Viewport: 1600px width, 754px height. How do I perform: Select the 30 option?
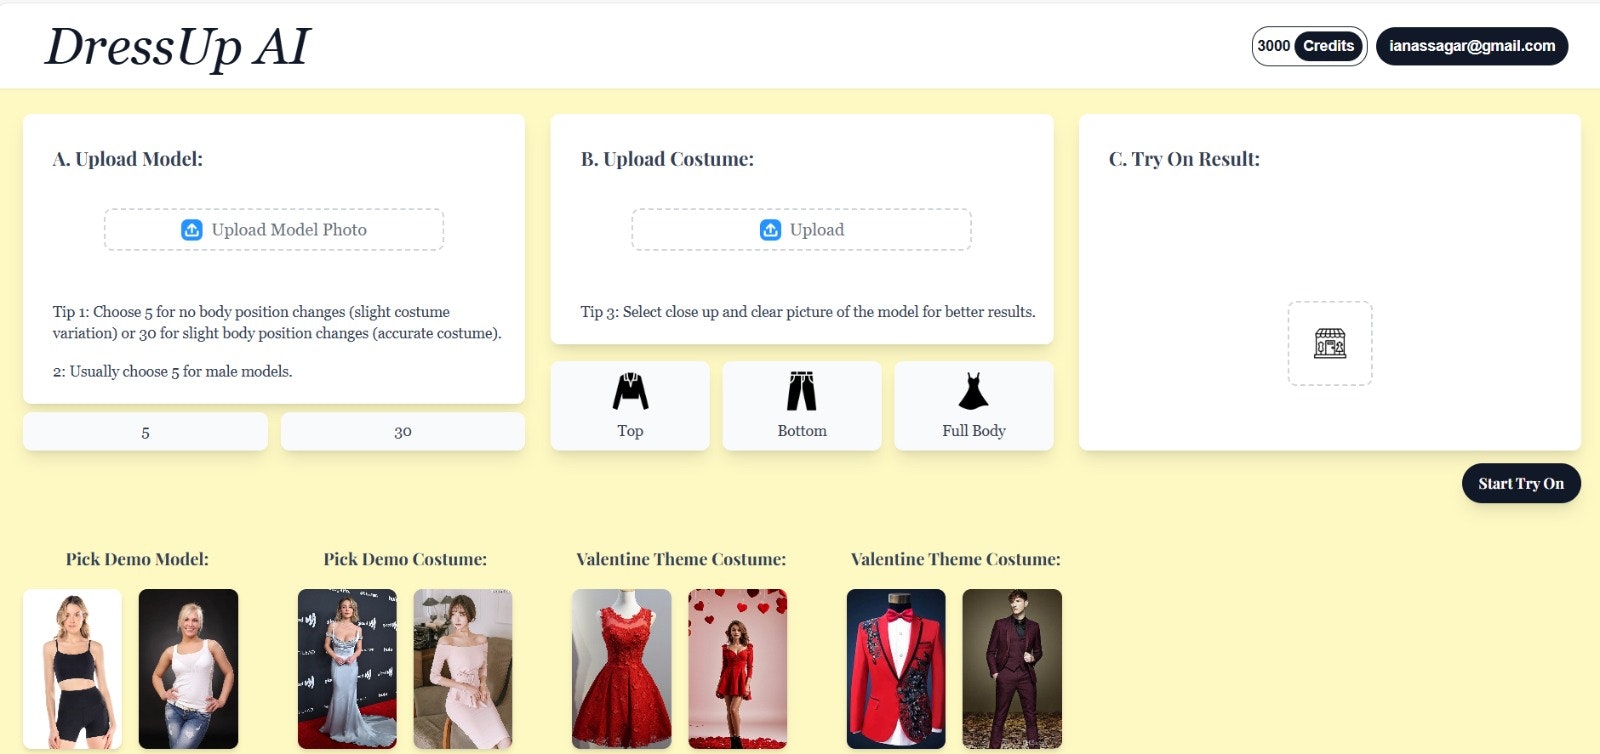click(x=403, y=432)
